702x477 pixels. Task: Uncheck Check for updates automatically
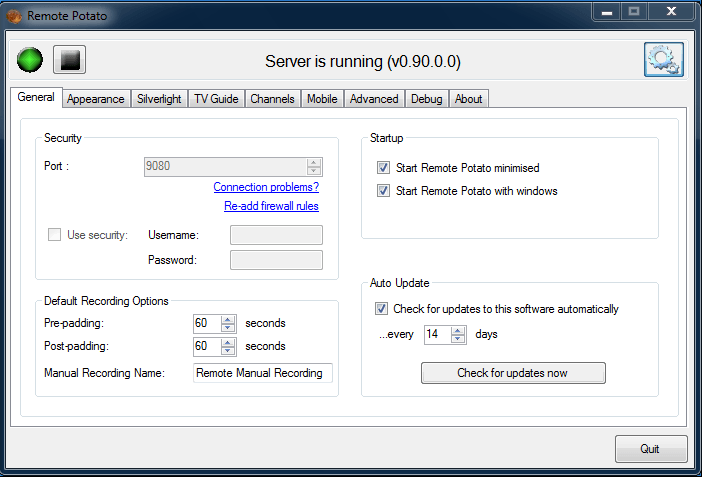[x=381, y=309]
